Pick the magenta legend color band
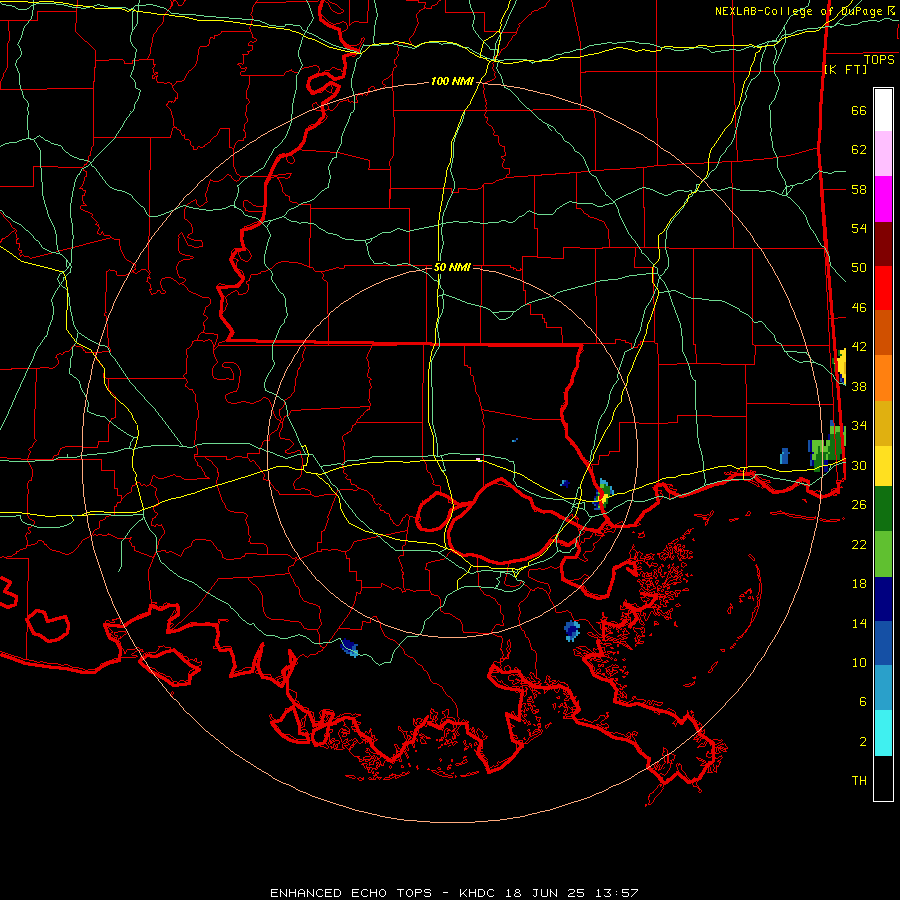Image resolution: width=900 pixels, height=900 pixels. [x=883, y=199]
